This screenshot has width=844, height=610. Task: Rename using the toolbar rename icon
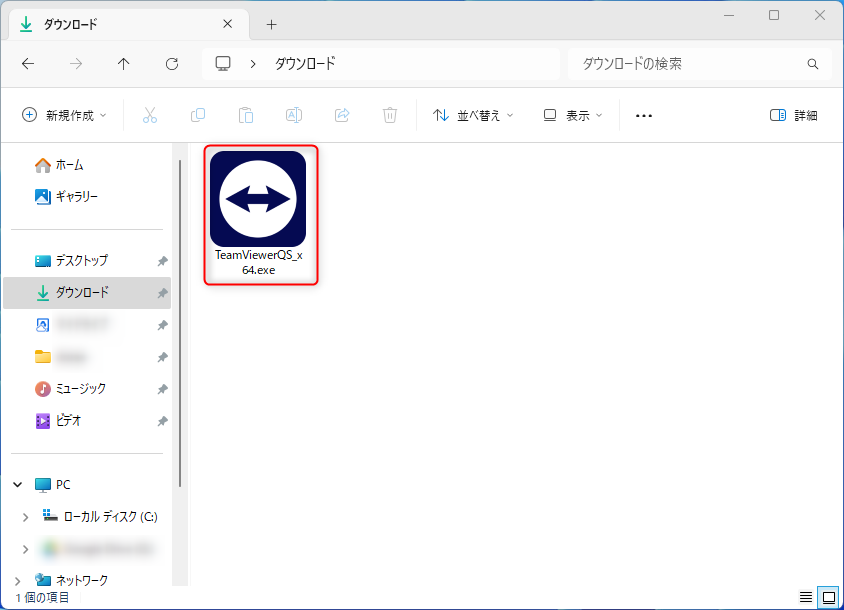(294, 115)
